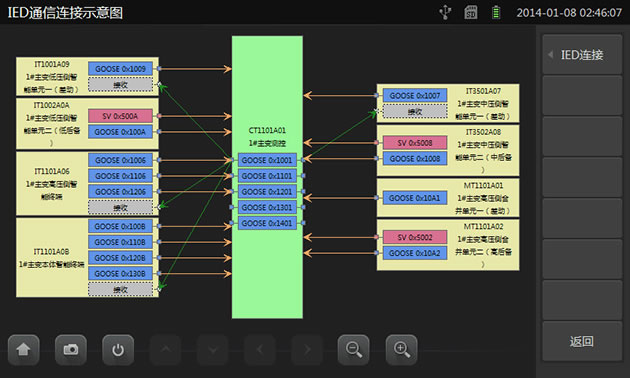The width and height of the screenshot is (630, 378).
Task: Go to the home screen icon
Action: click(24, 349)
